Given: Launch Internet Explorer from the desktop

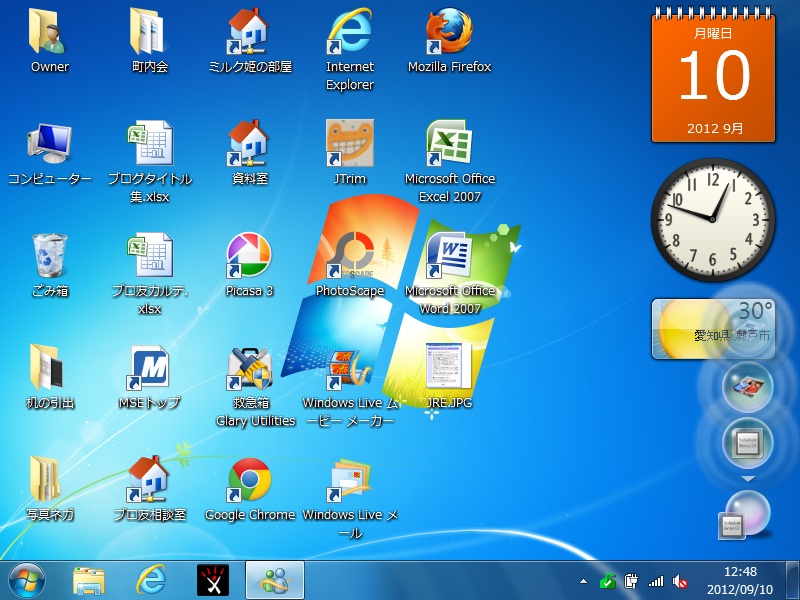Looking at the screenshot, I should (x=350, y=49).
